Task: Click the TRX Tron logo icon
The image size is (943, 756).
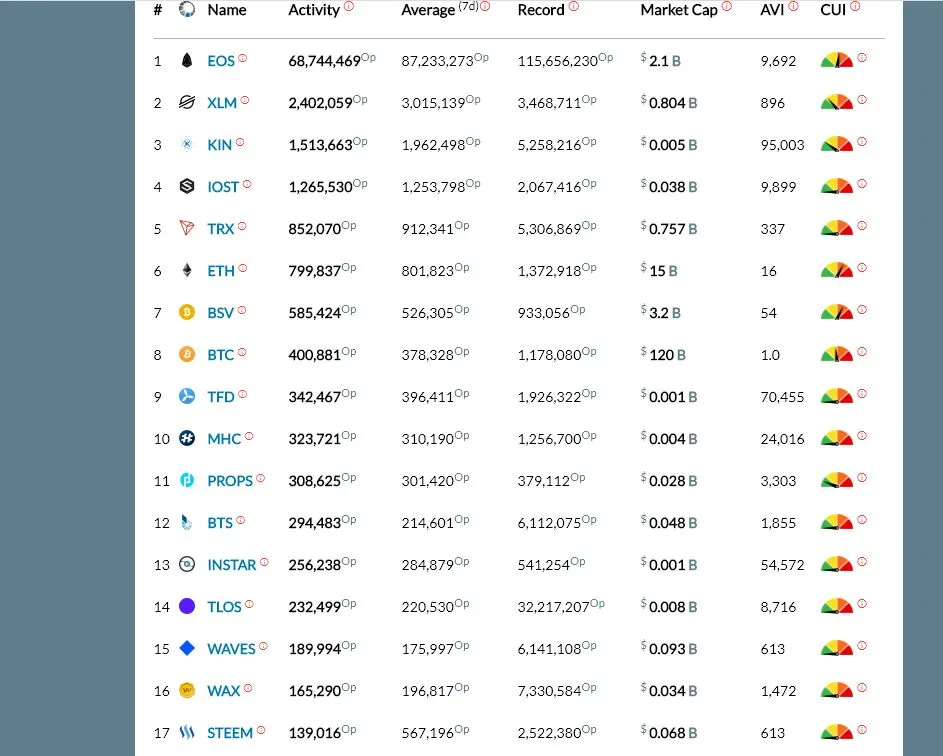Action: pyautogui.click(x=187, y=228)
